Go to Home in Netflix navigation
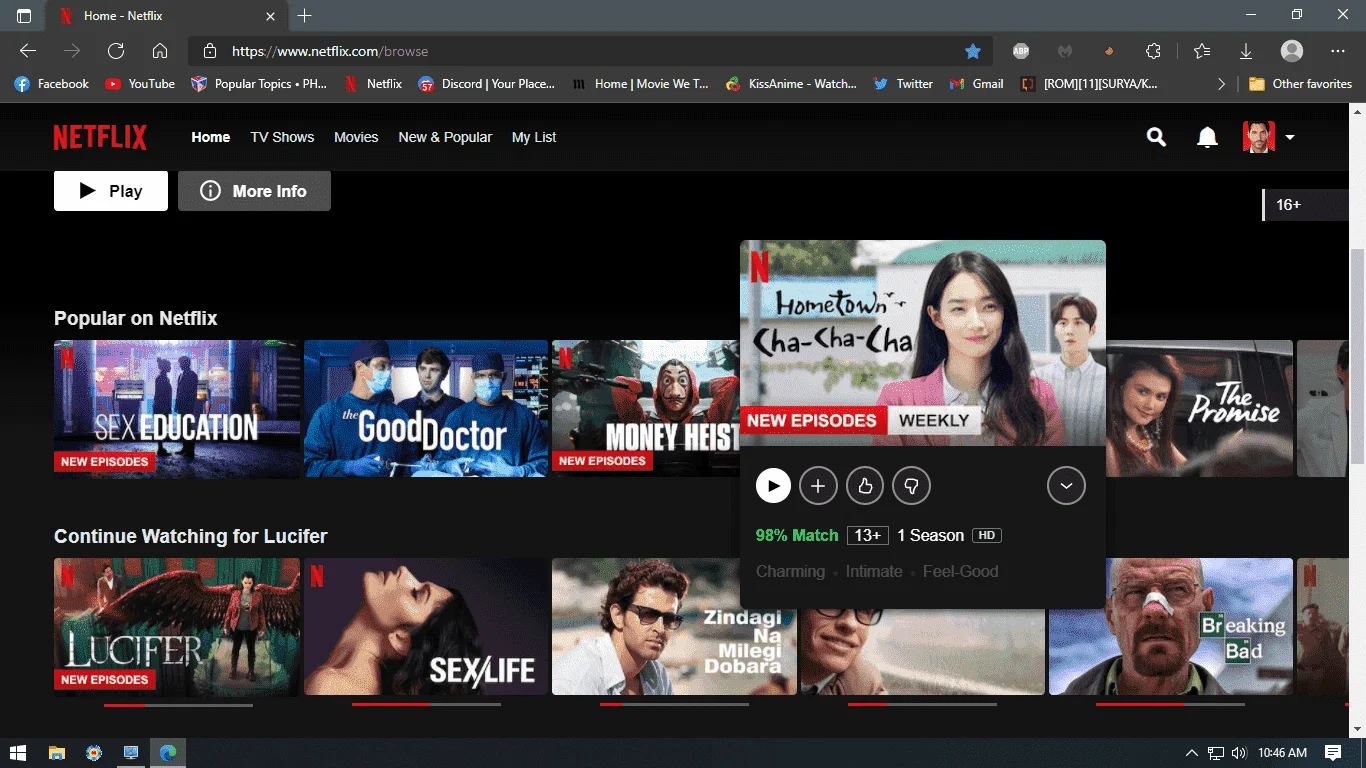Screen dimensions: 1366x768 tap(211, 137)
